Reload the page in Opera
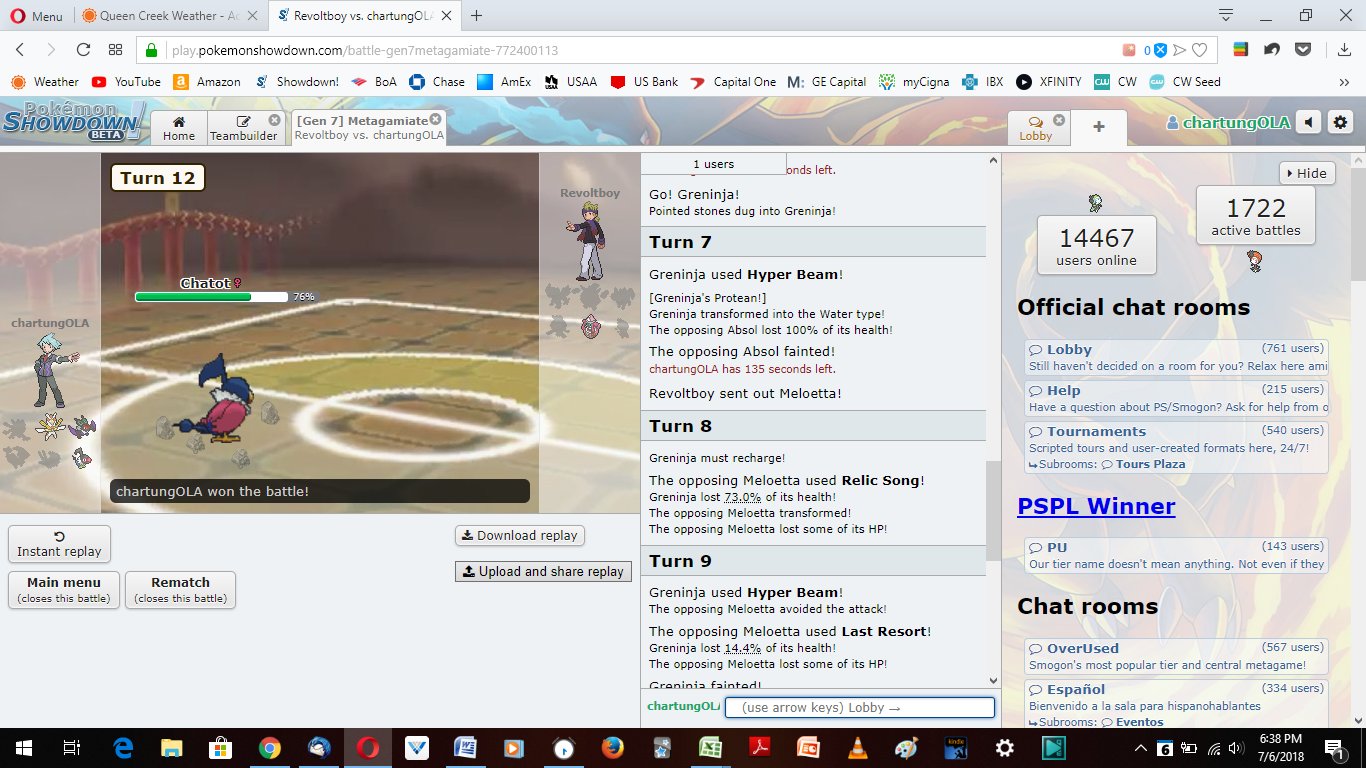This screenshot has height=768, width=1366. 83,50
